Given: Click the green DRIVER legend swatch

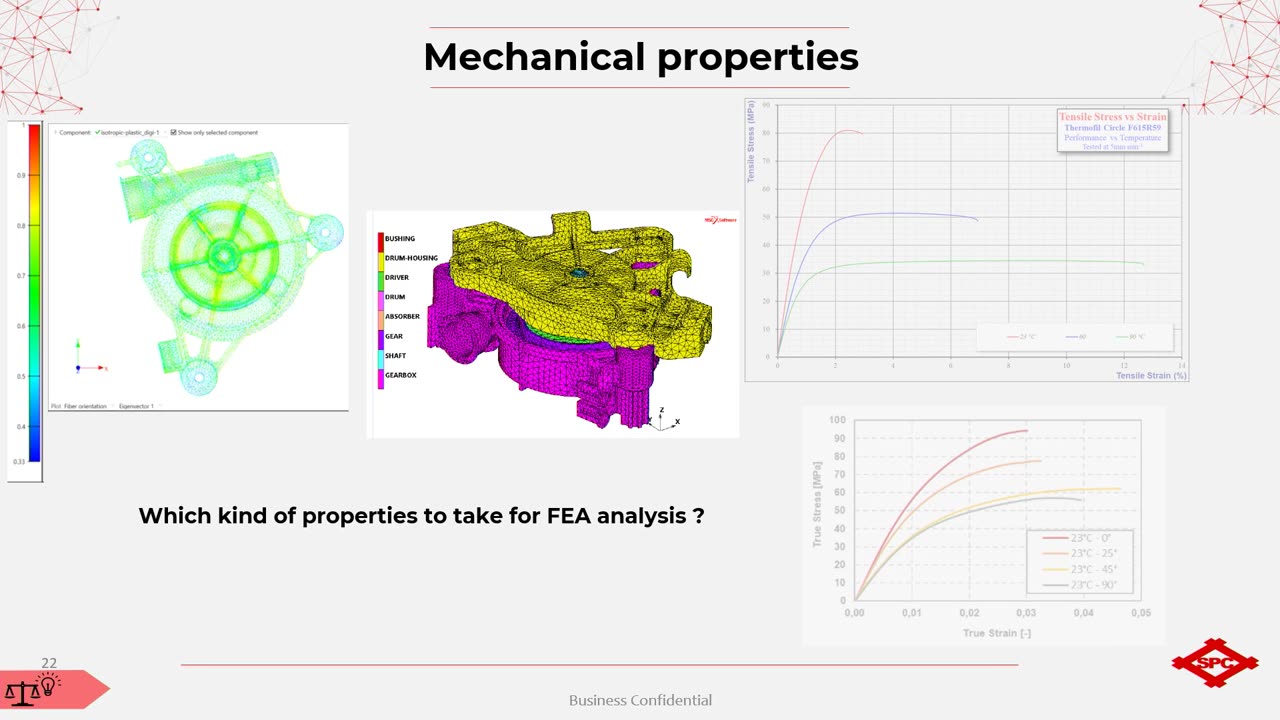Looking at the screenshot, I should point(381,281).
